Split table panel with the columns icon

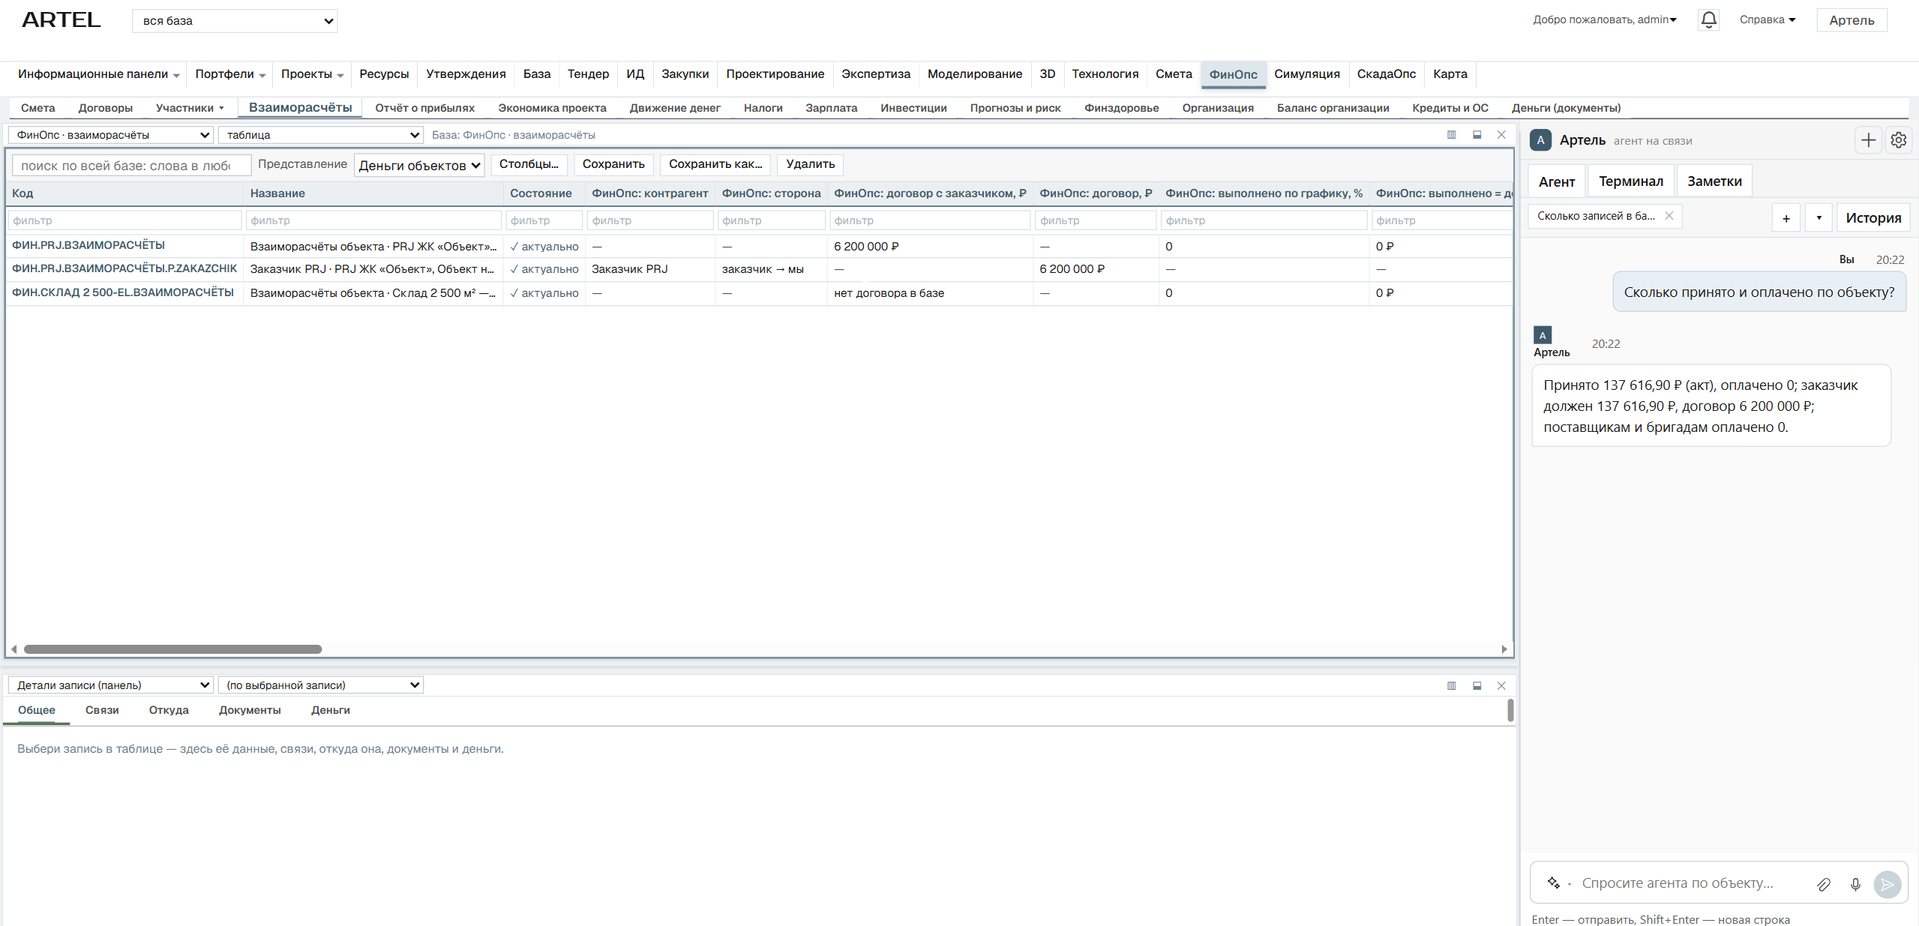(x=1451, y=135)
